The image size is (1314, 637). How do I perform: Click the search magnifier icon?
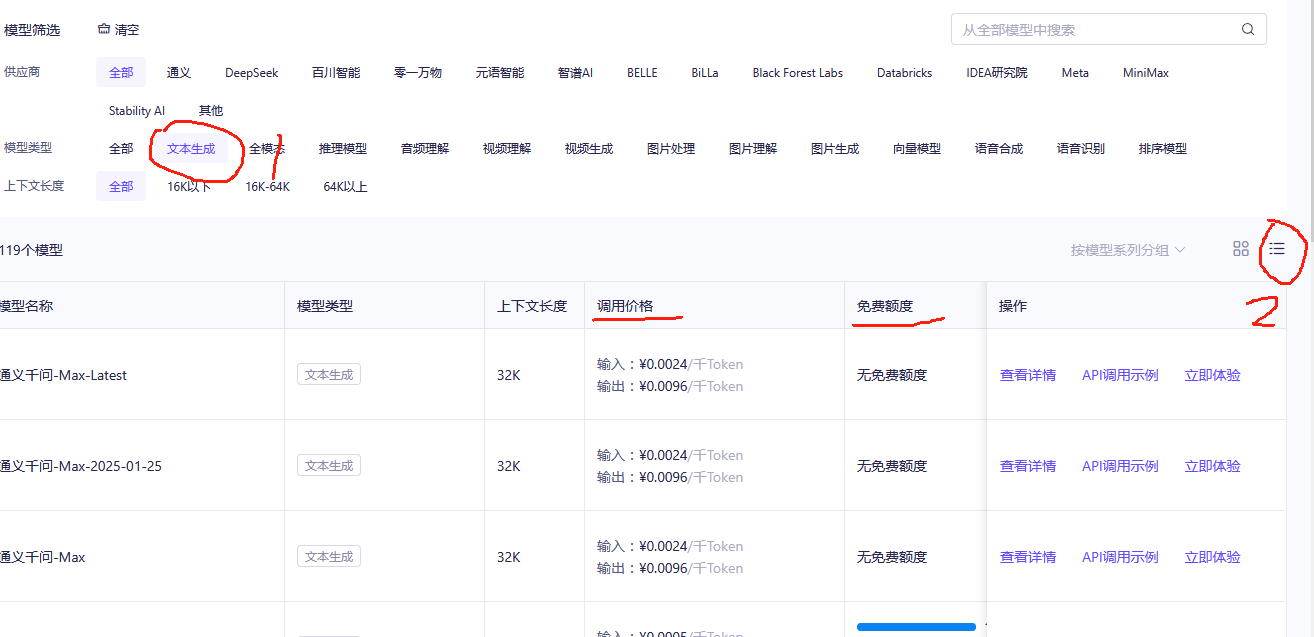[x=1248, y=30]
